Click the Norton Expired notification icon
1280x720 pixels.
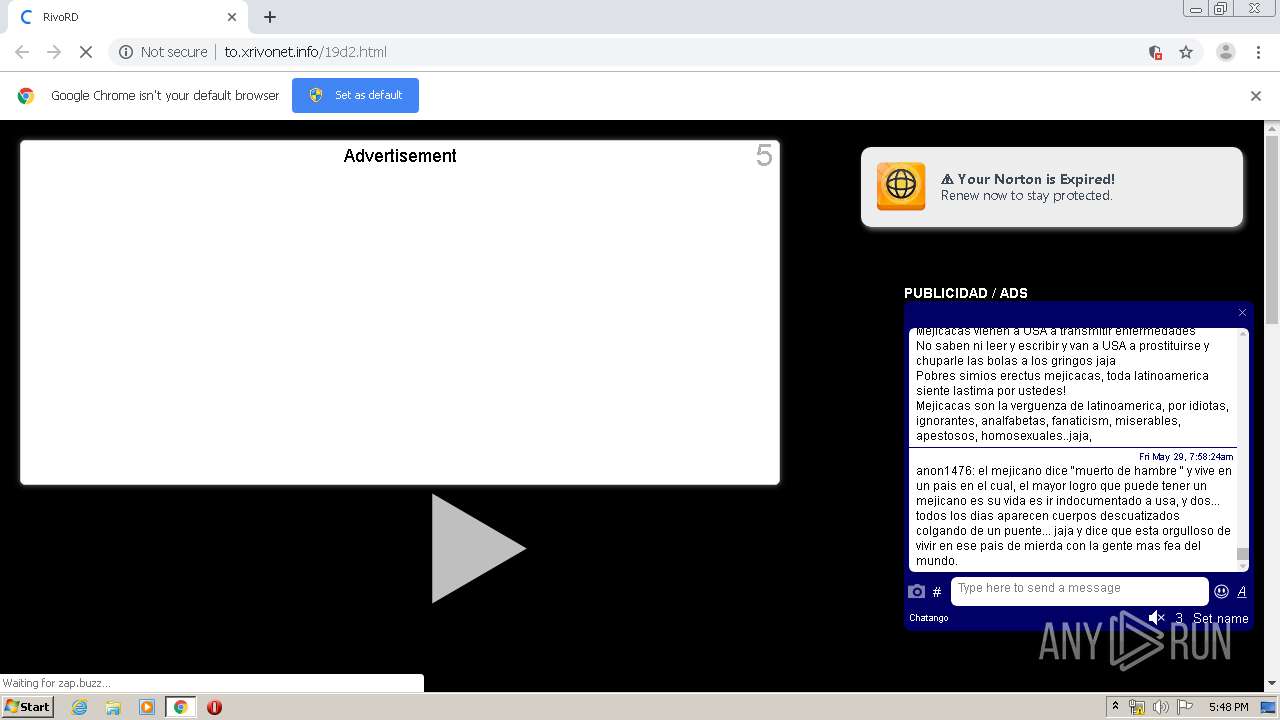[x=901, y=187]
